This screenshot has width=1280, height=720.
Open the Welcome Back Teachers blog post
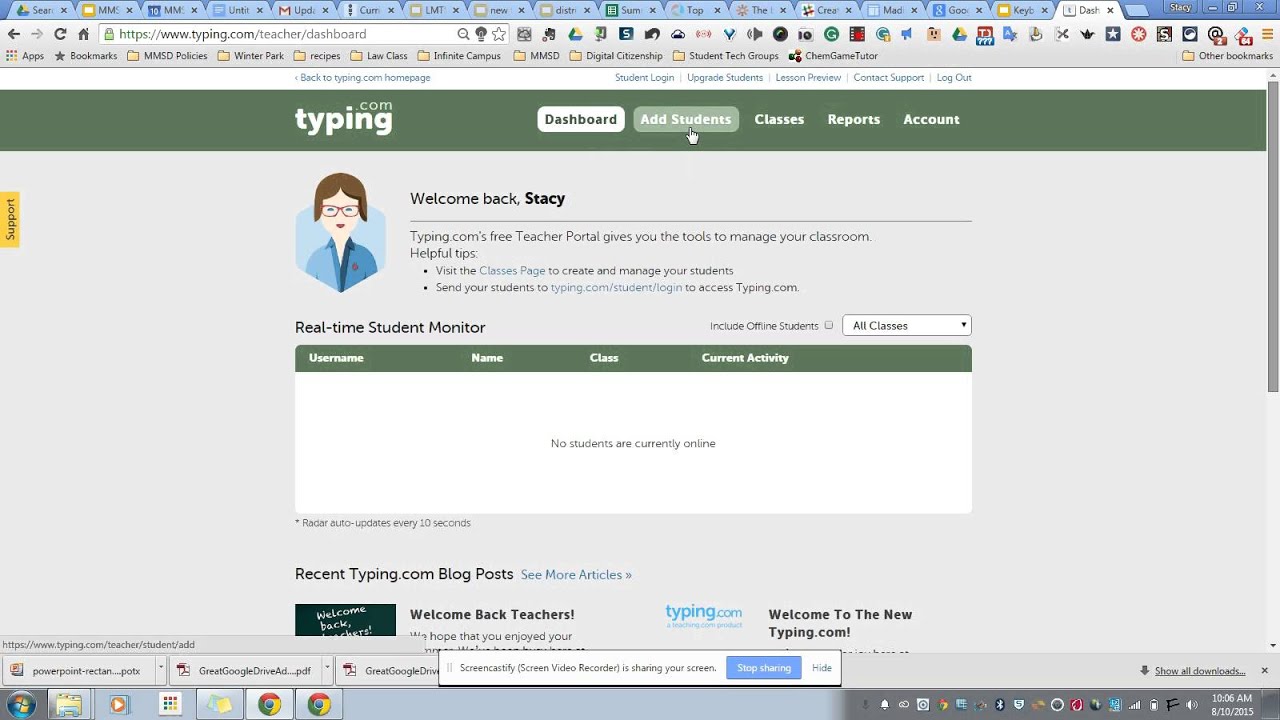pos(492,615)
